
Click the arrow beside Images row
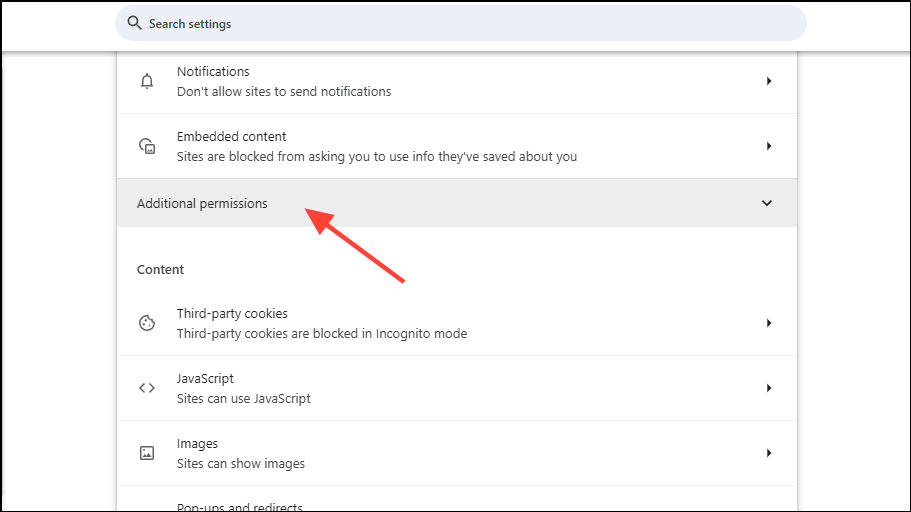coord(769,453)
